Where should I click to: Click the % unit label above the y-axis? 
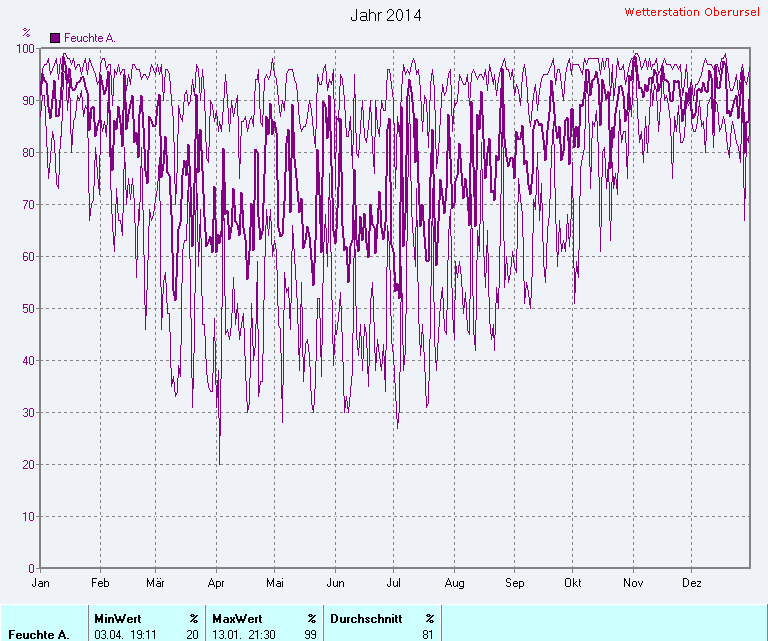click(26, 32)
